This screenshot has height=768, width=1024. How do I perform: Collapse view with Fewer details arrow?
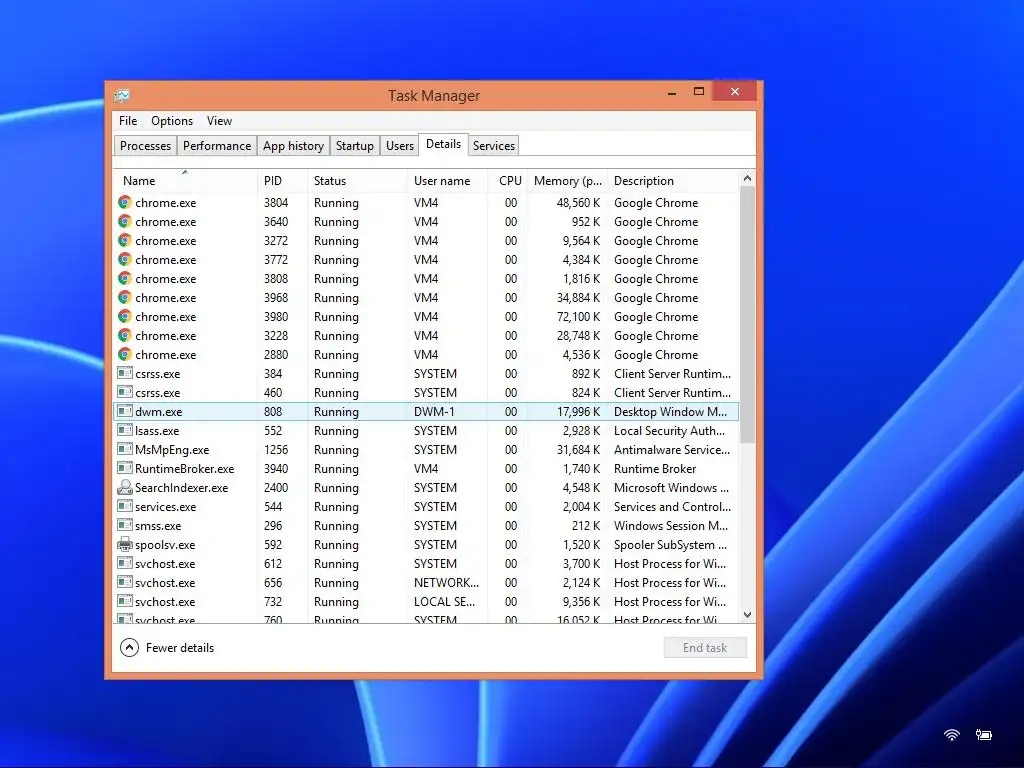coord(129,647)
